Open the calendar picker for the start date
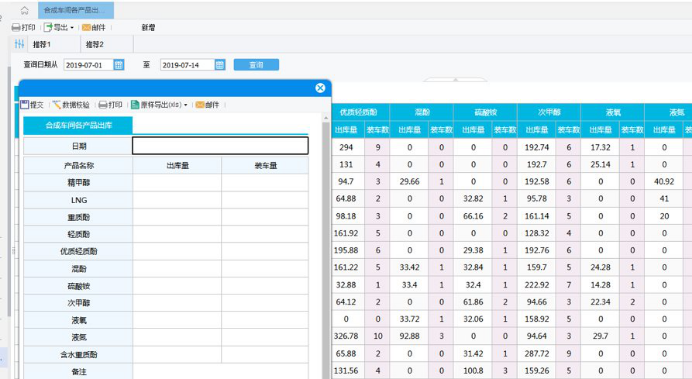Image resolution: width=692 pixels, height=379 pixels. point(119,65)
